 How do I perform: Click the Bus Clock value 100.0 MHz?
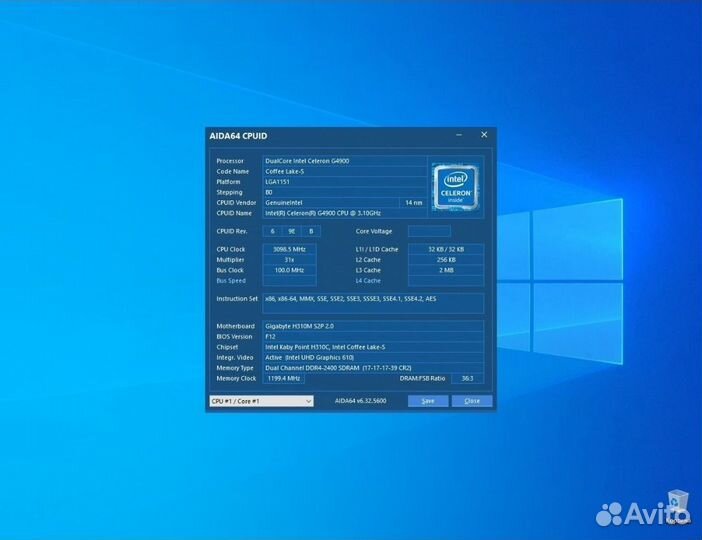[x=289, y=270]
